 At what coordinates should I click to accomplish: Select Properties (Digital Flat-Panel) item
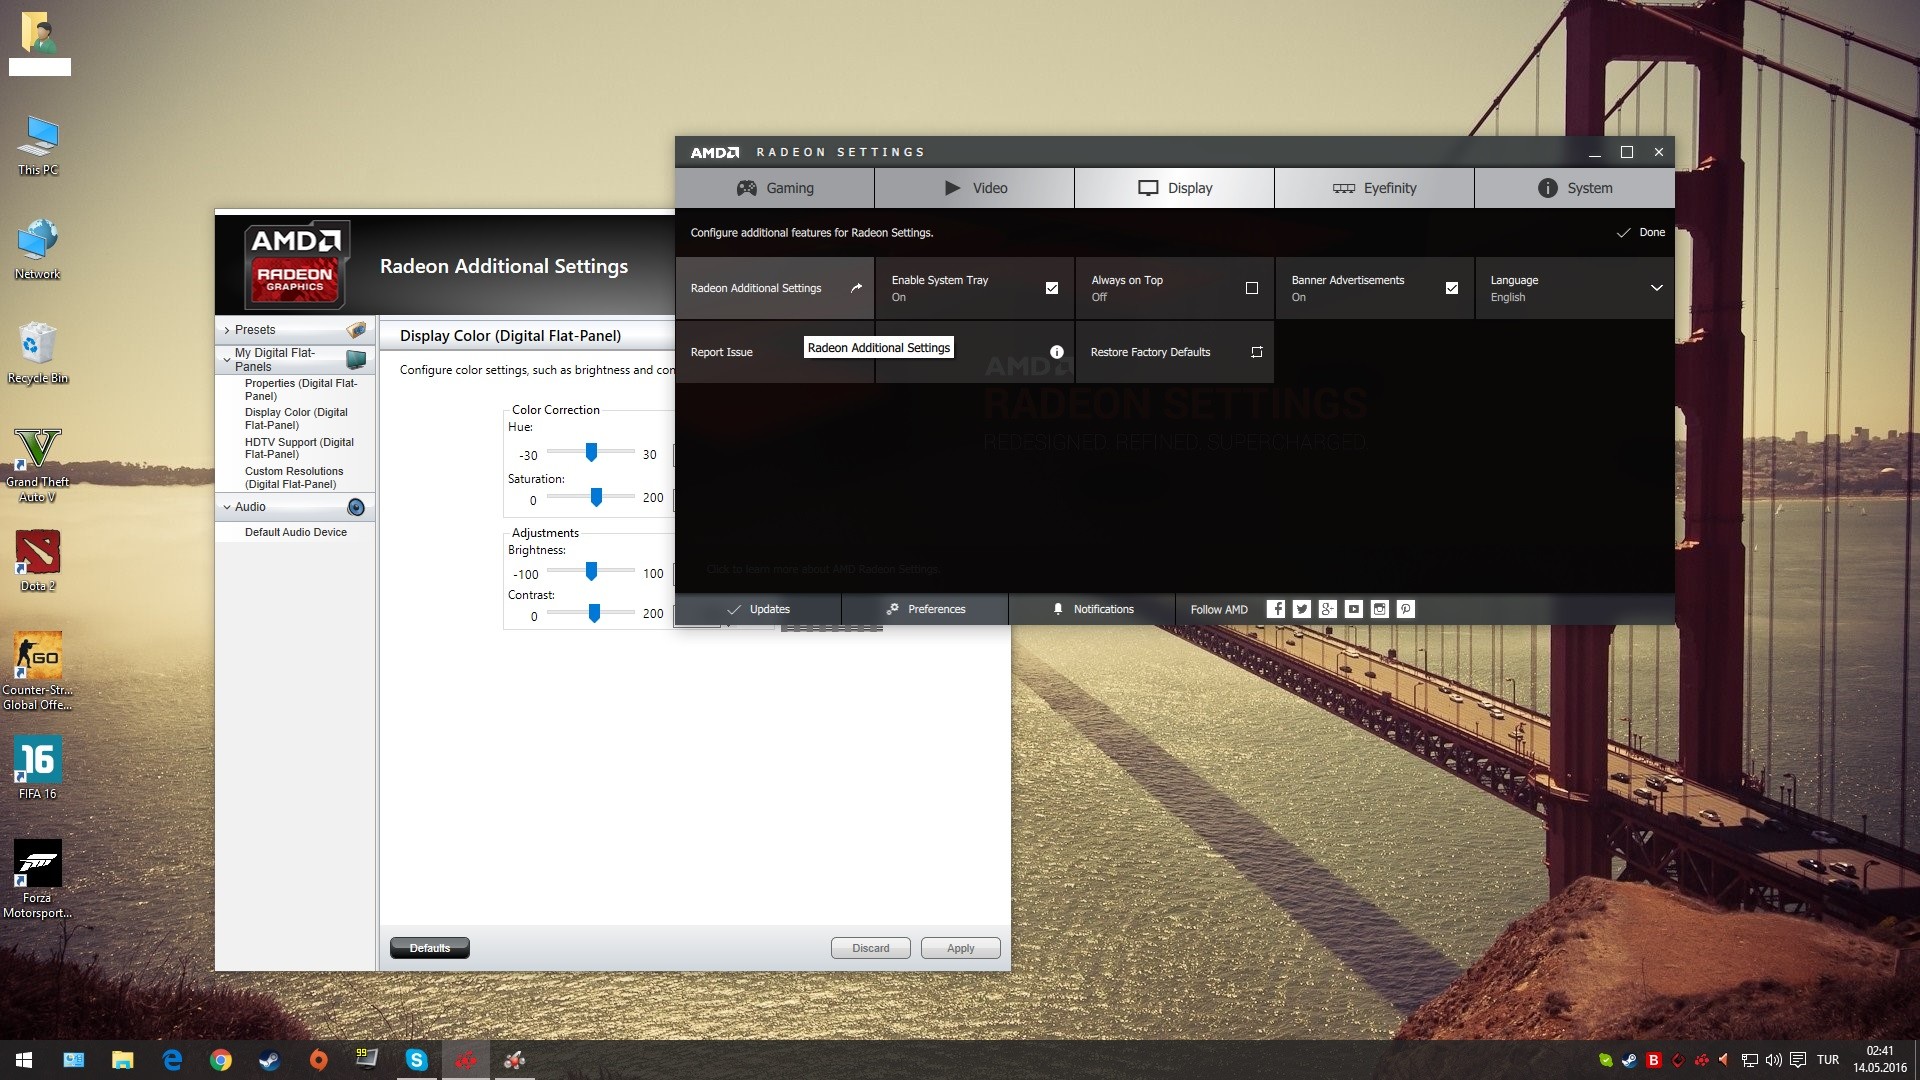tap(301, 390)
